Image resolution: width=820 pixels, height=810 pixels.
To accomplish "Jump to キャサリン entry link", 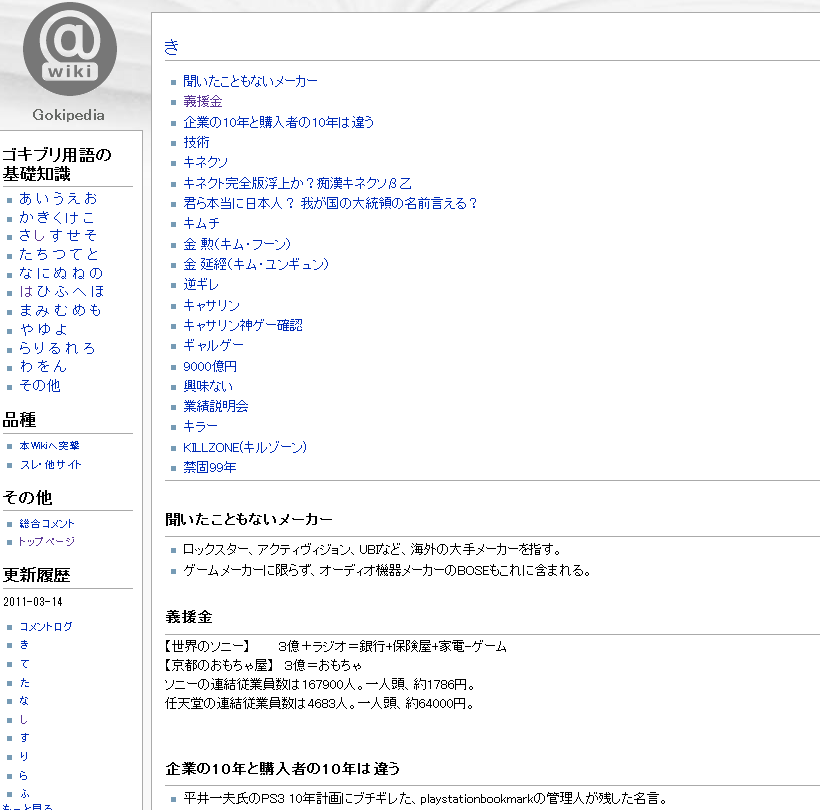I will click(211, 305).
